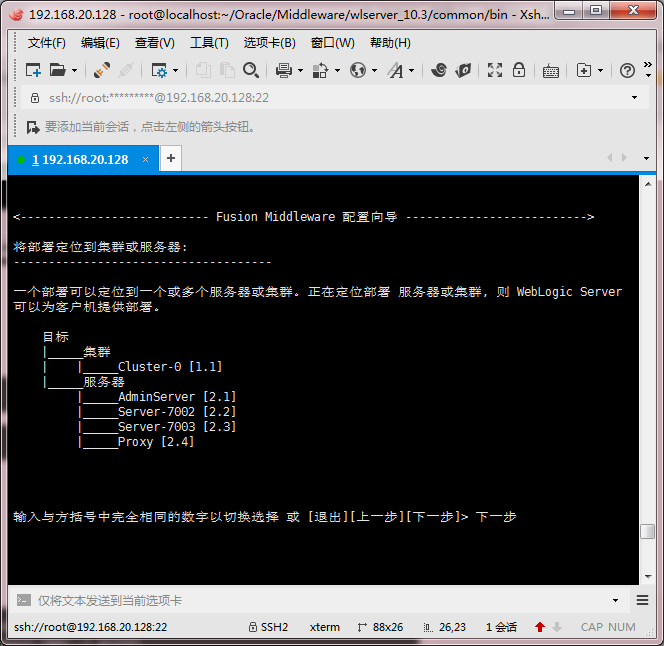
Task: Click the Copy toolbar icon
Action: pyautogui.click(x=203, y=70)
